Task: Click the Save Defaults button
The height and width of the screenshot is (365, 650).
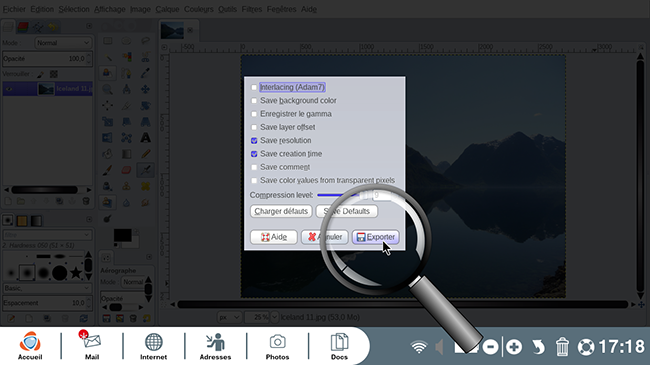Action: pos(347,211)
